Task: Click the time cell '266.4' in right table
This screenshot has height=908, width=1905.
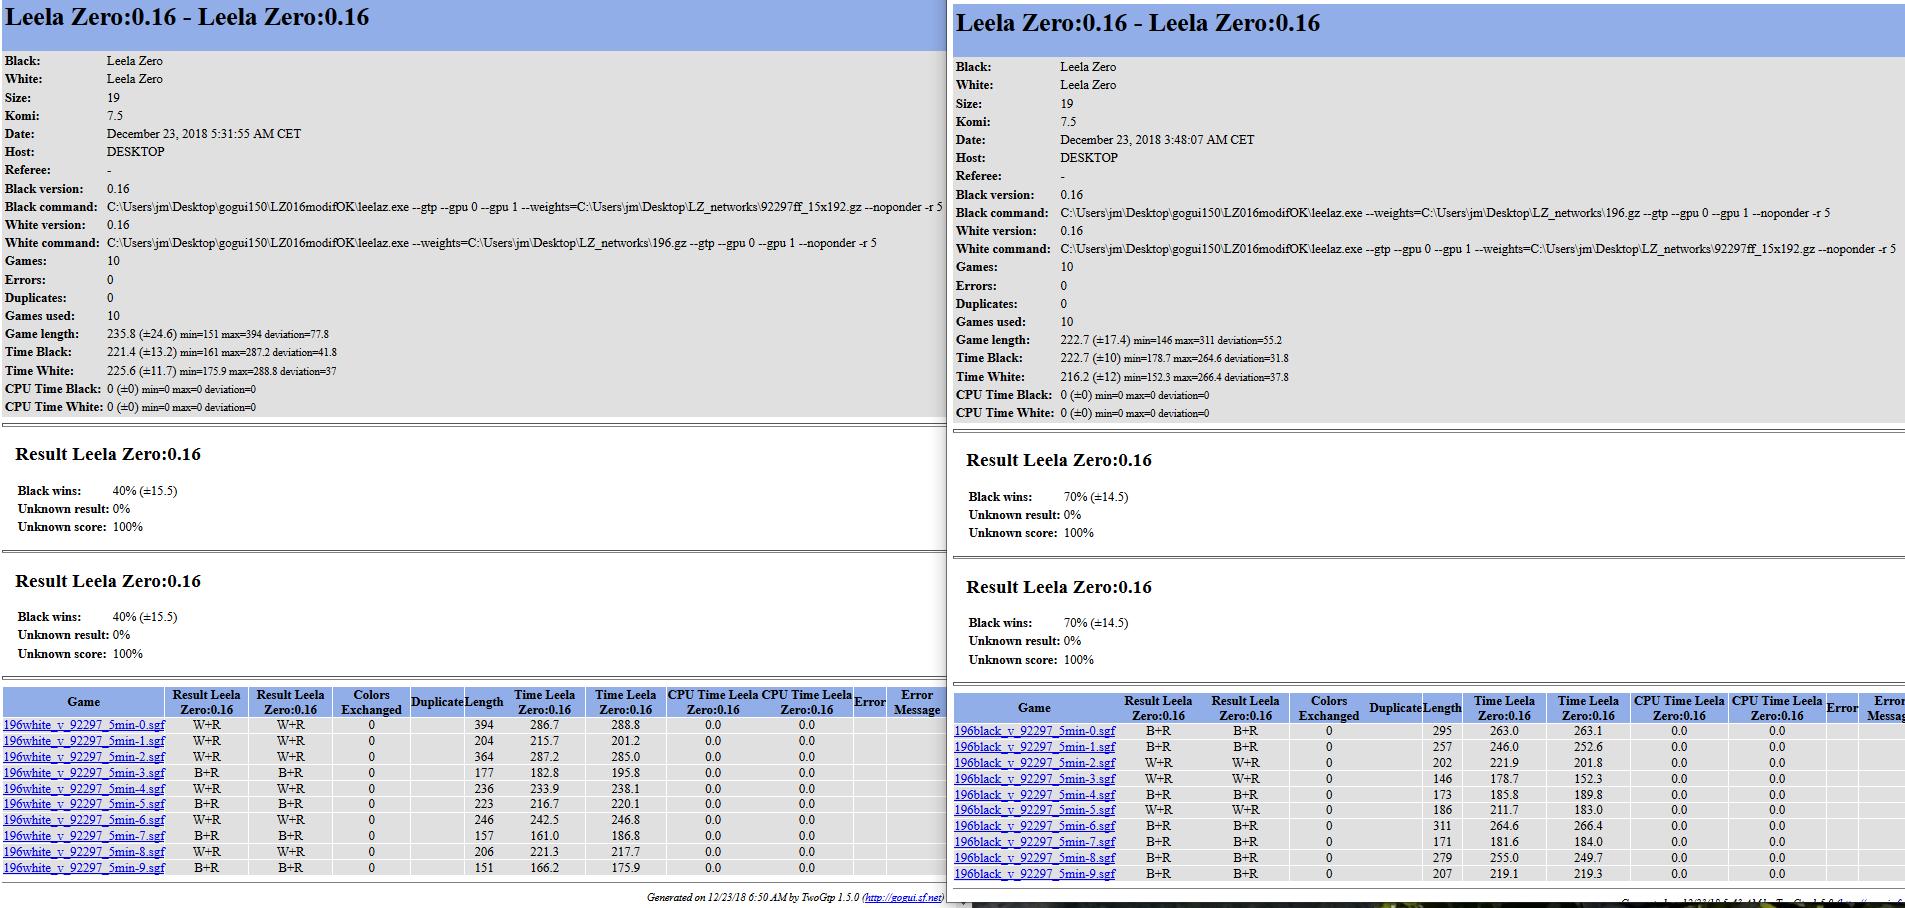Action: (x=1588, y=826)
